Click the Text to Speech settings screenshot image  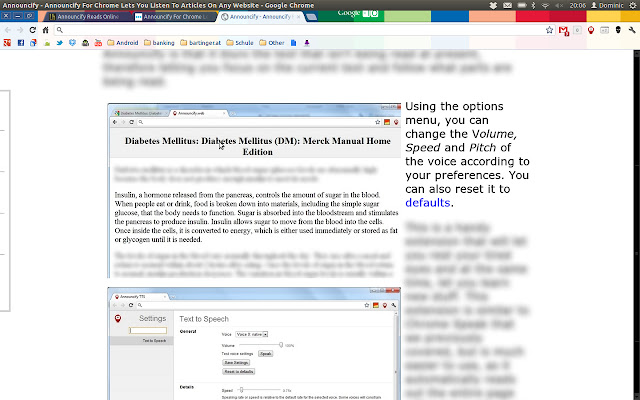point(254,343)
